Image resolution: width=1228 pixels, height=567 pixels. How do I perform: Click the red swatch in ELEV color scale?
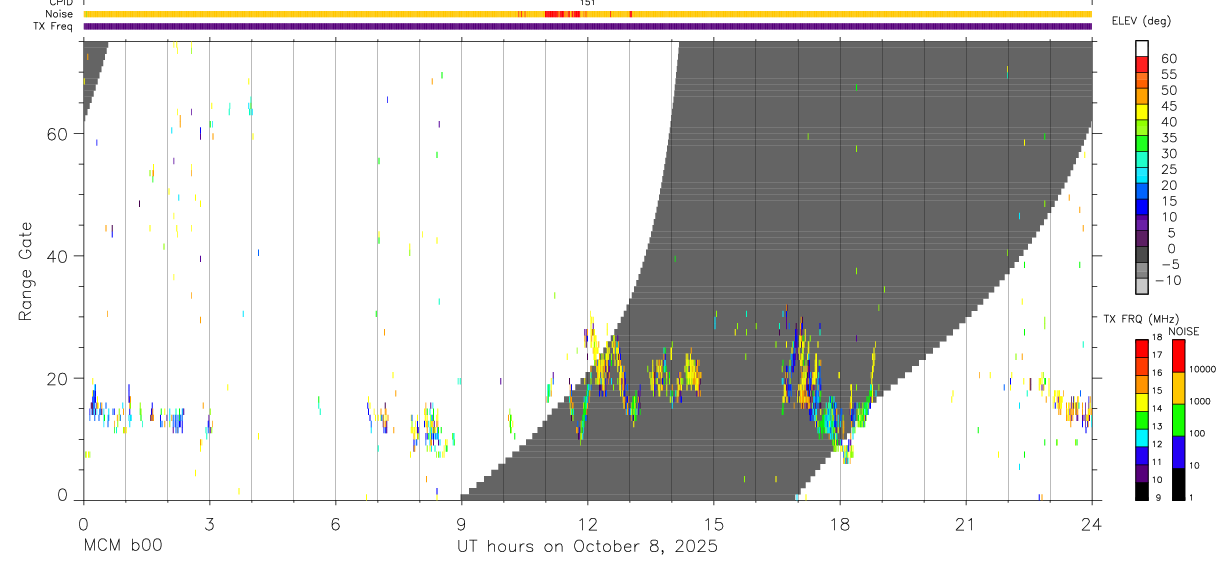click(x=1142, y=64)
